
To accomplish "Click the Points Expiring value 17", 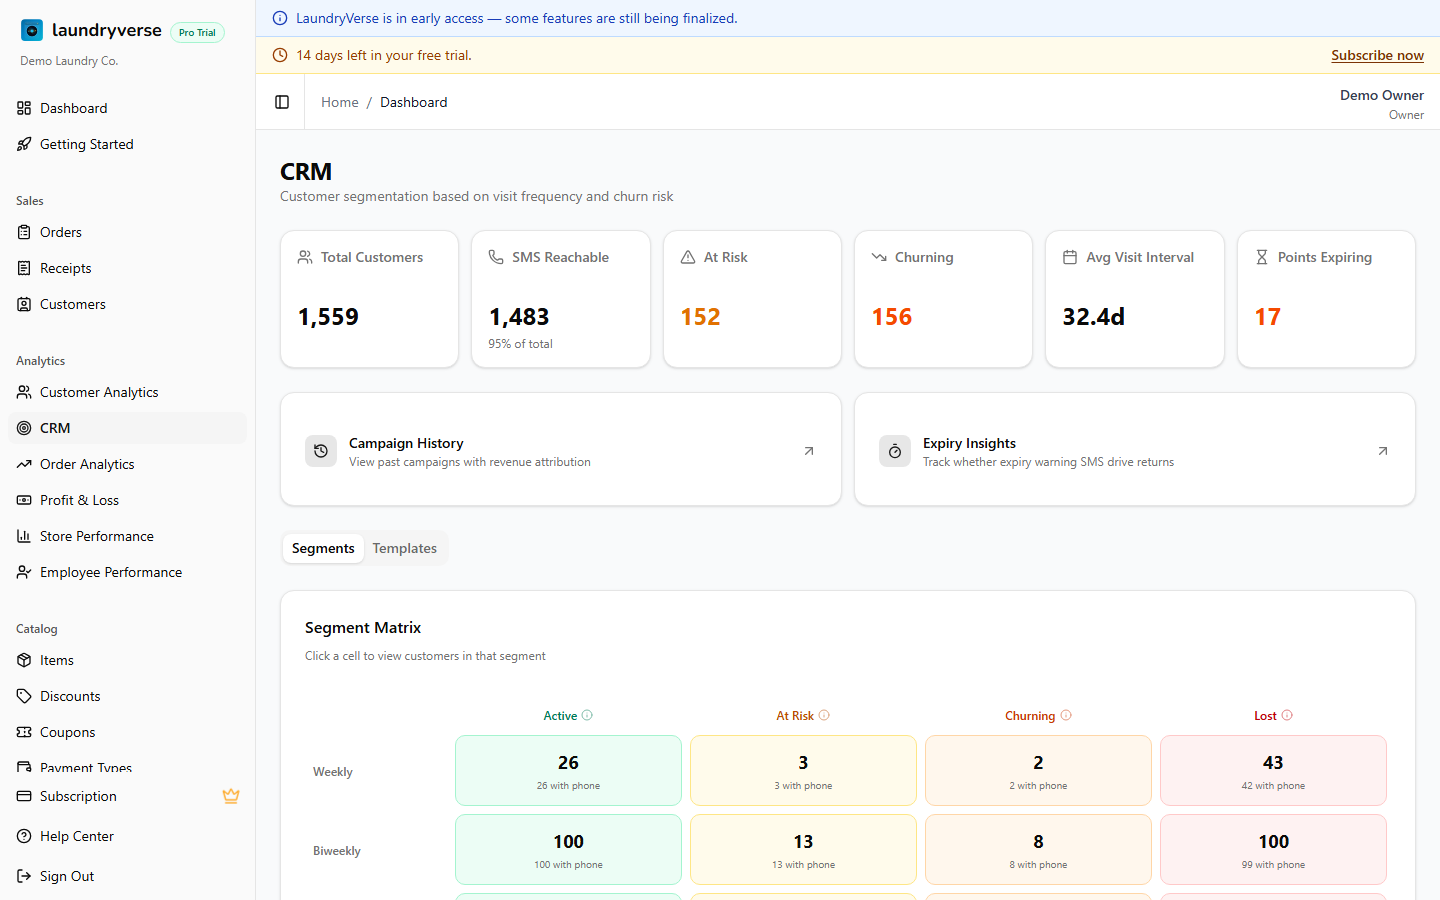I will pos(1267,317).
